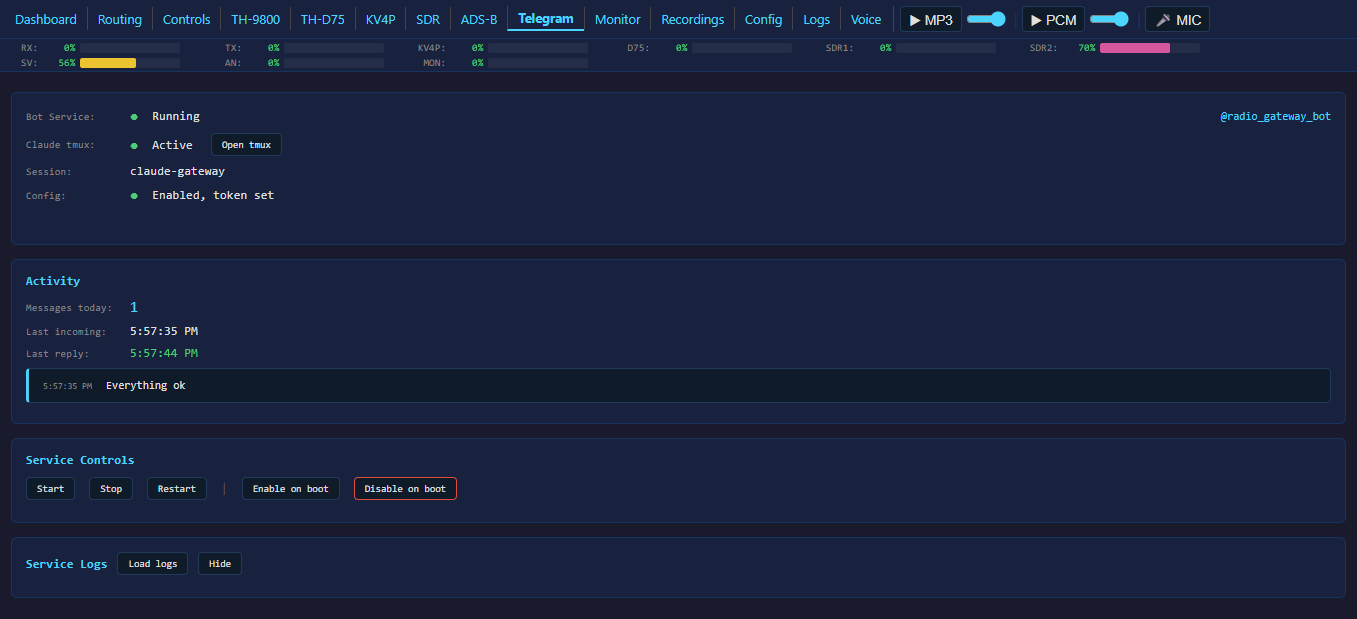Load the service logs

[x=153, y=564]
